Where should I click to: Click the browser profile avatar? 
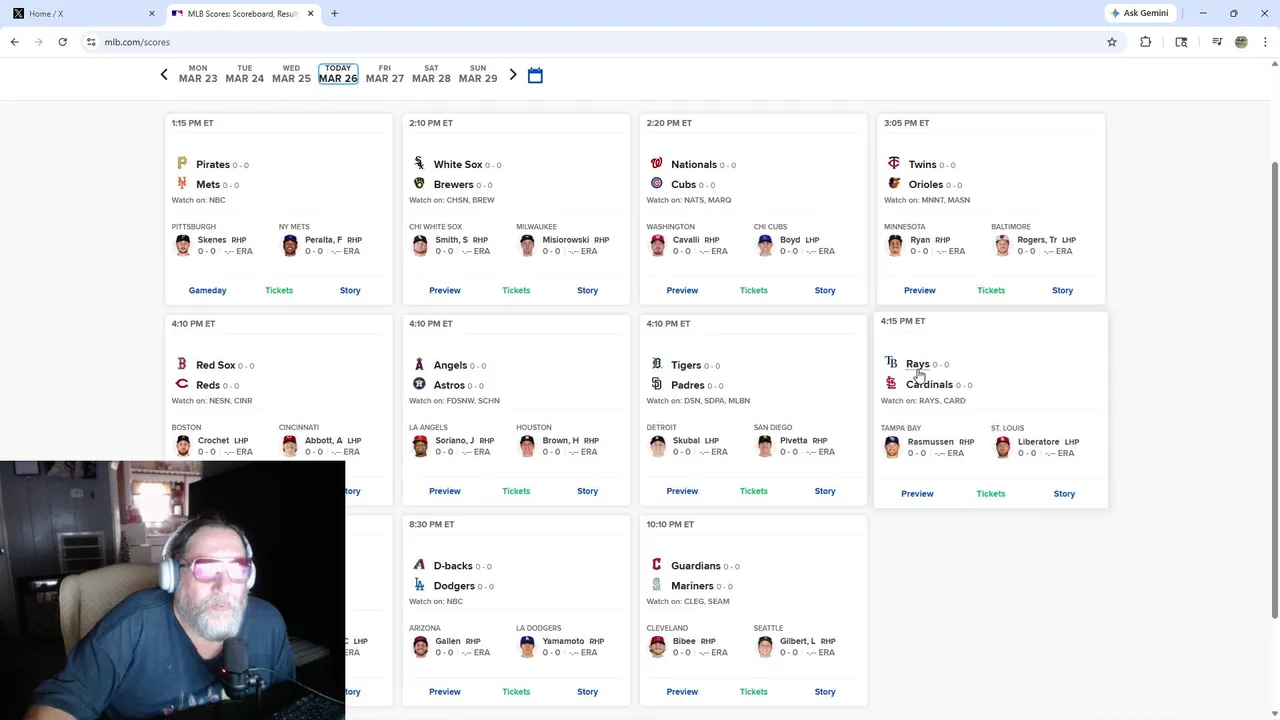tap(1241, 42)
